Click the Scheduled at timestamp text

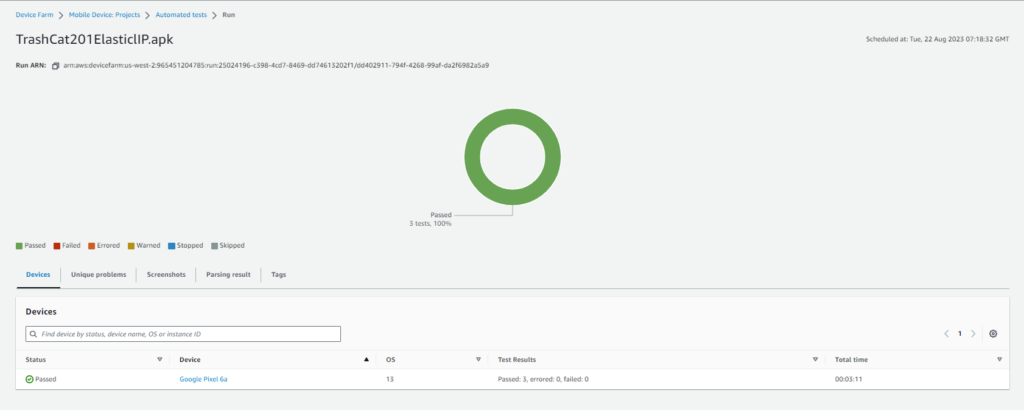[937, 40]
